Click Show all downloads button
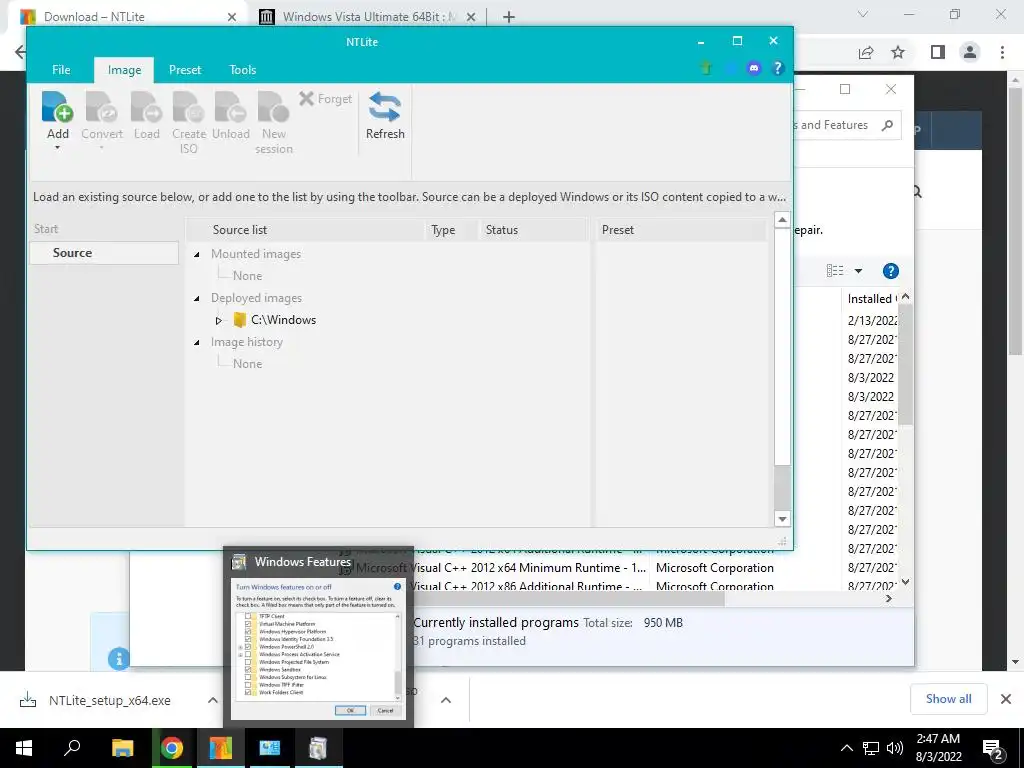Screen dimensions: 1024x768 (x=948, y=699)
